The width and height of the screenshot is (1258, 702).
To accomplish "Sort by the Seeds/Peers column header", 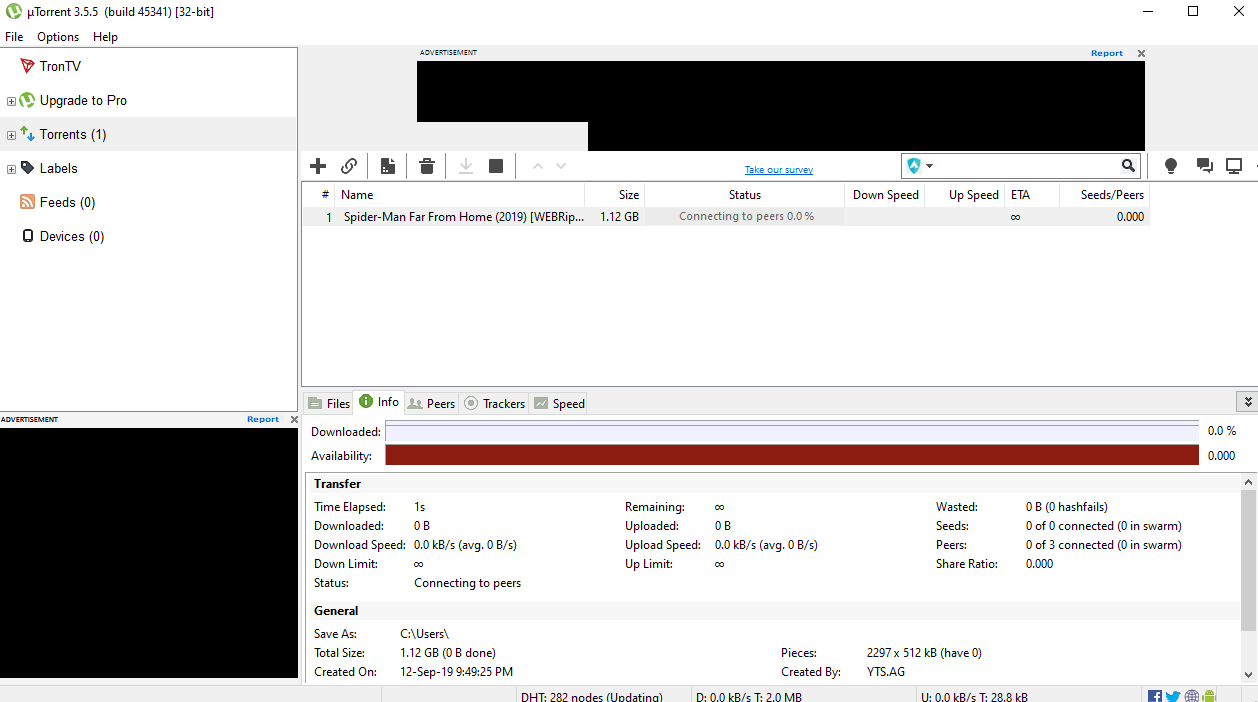I will click(x=1105, y=195).
